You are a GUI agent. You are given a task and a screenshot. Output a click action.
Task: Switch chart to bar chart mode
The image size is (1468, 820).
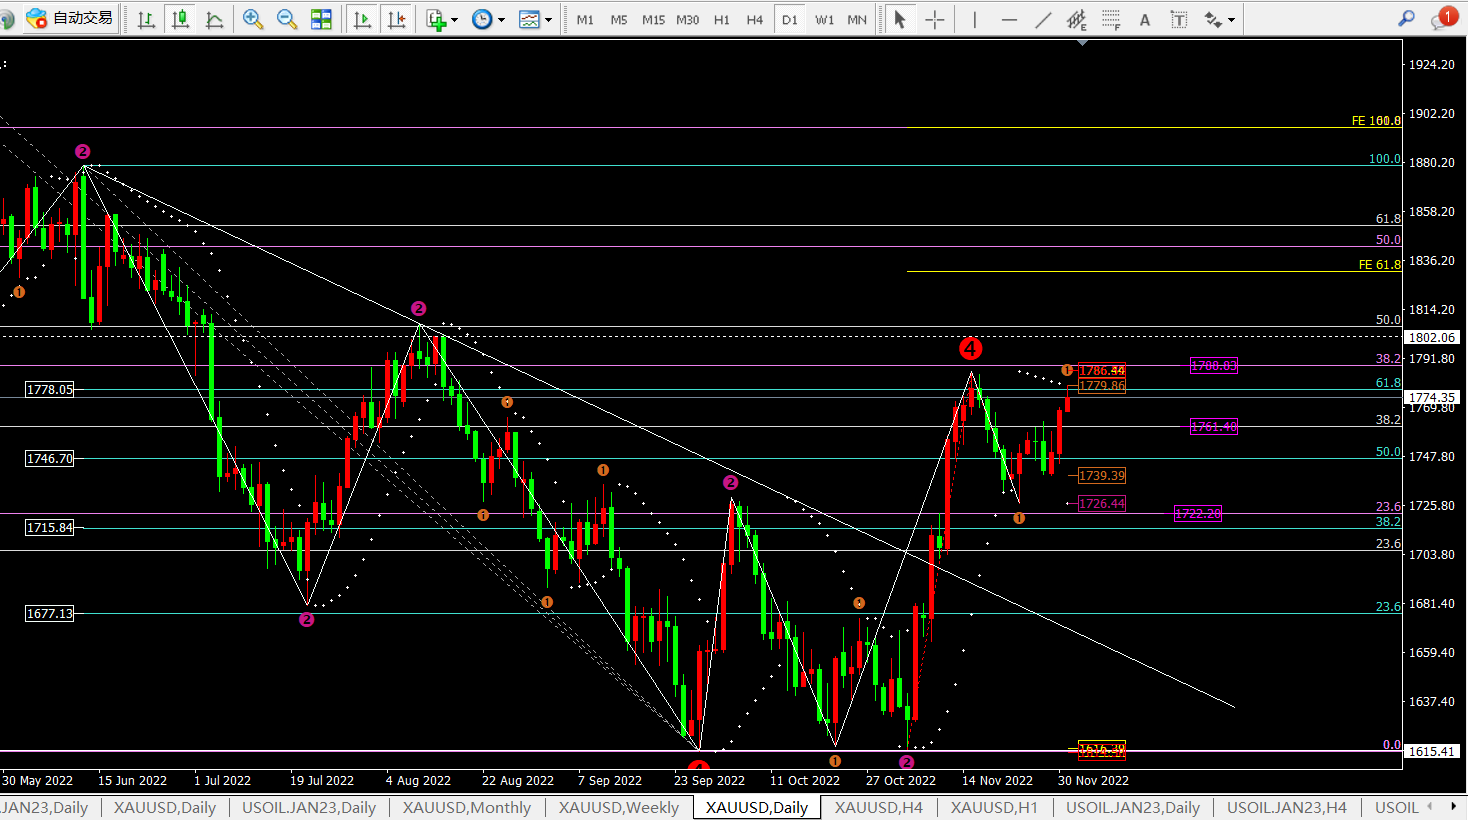tap(146, 19)
